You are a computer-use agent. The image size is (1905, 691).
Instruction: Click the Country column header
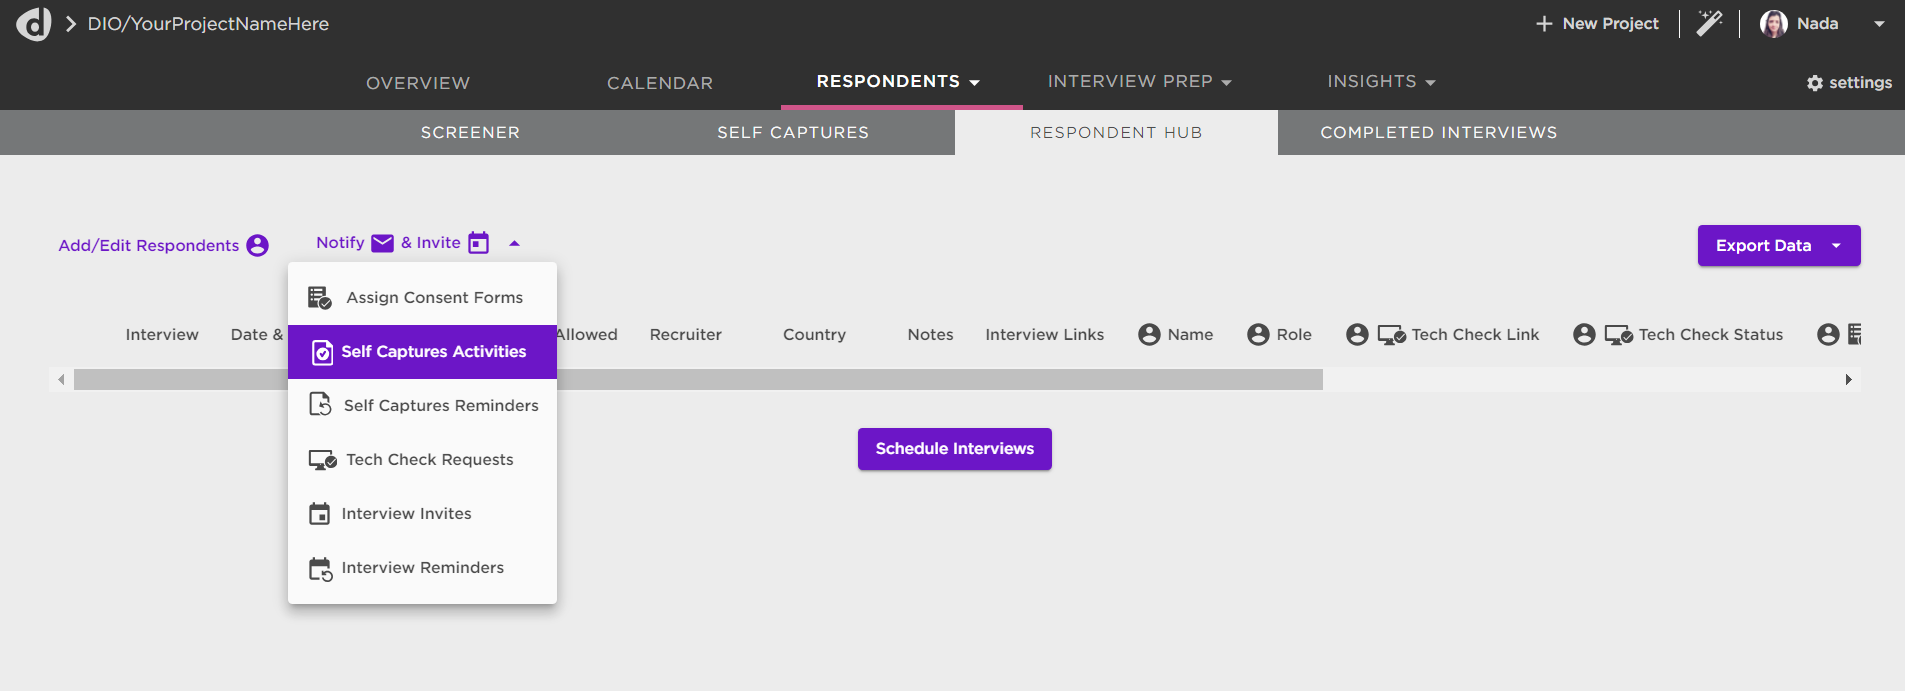coord(814,335)
